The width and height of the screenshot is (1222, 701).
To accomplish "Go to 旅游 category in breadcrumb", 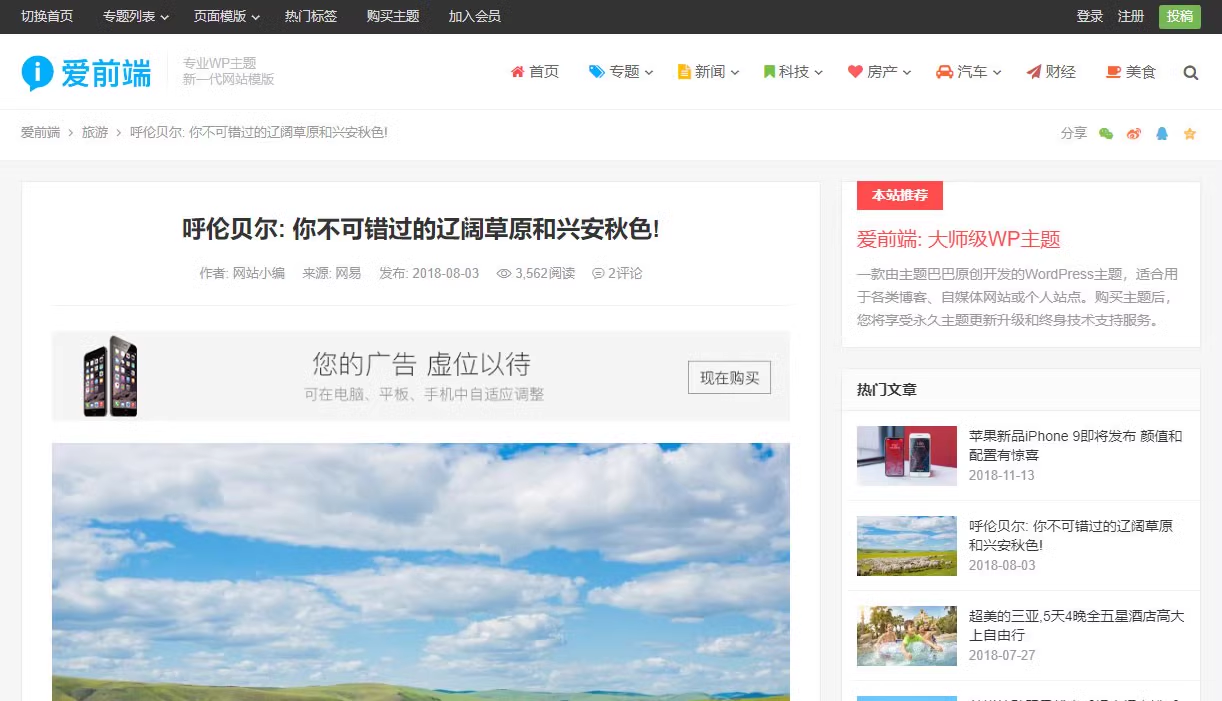I will pos(95,133).
